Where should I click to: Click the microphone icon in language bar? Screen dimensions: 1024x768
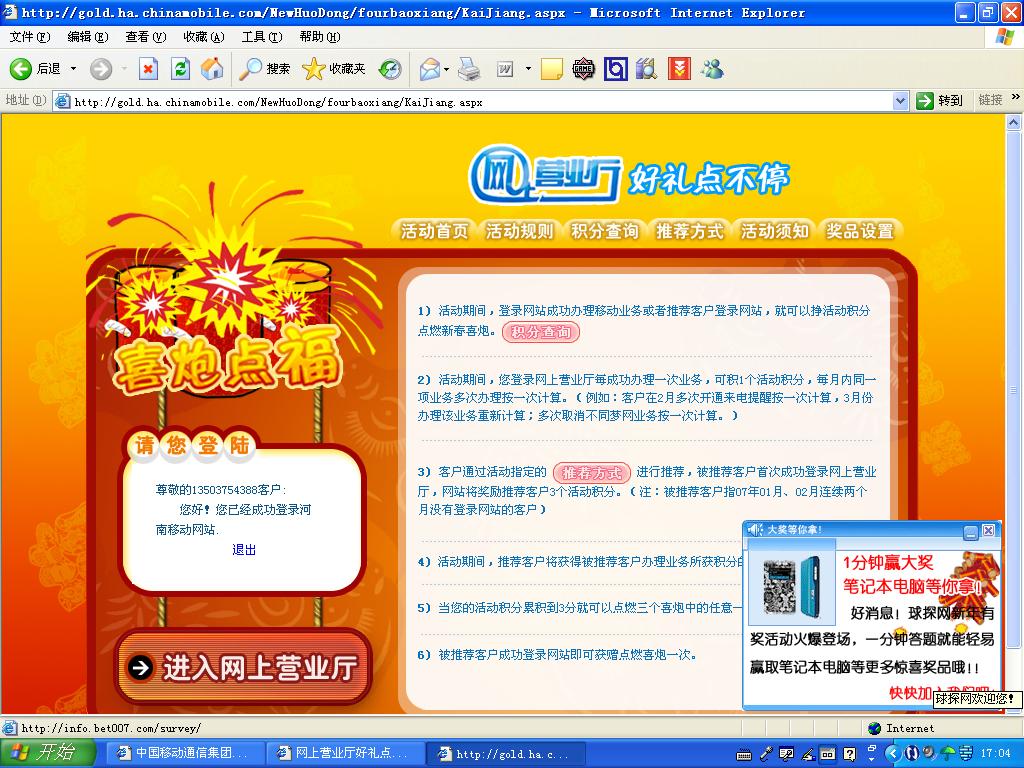[x=765, y=754]
